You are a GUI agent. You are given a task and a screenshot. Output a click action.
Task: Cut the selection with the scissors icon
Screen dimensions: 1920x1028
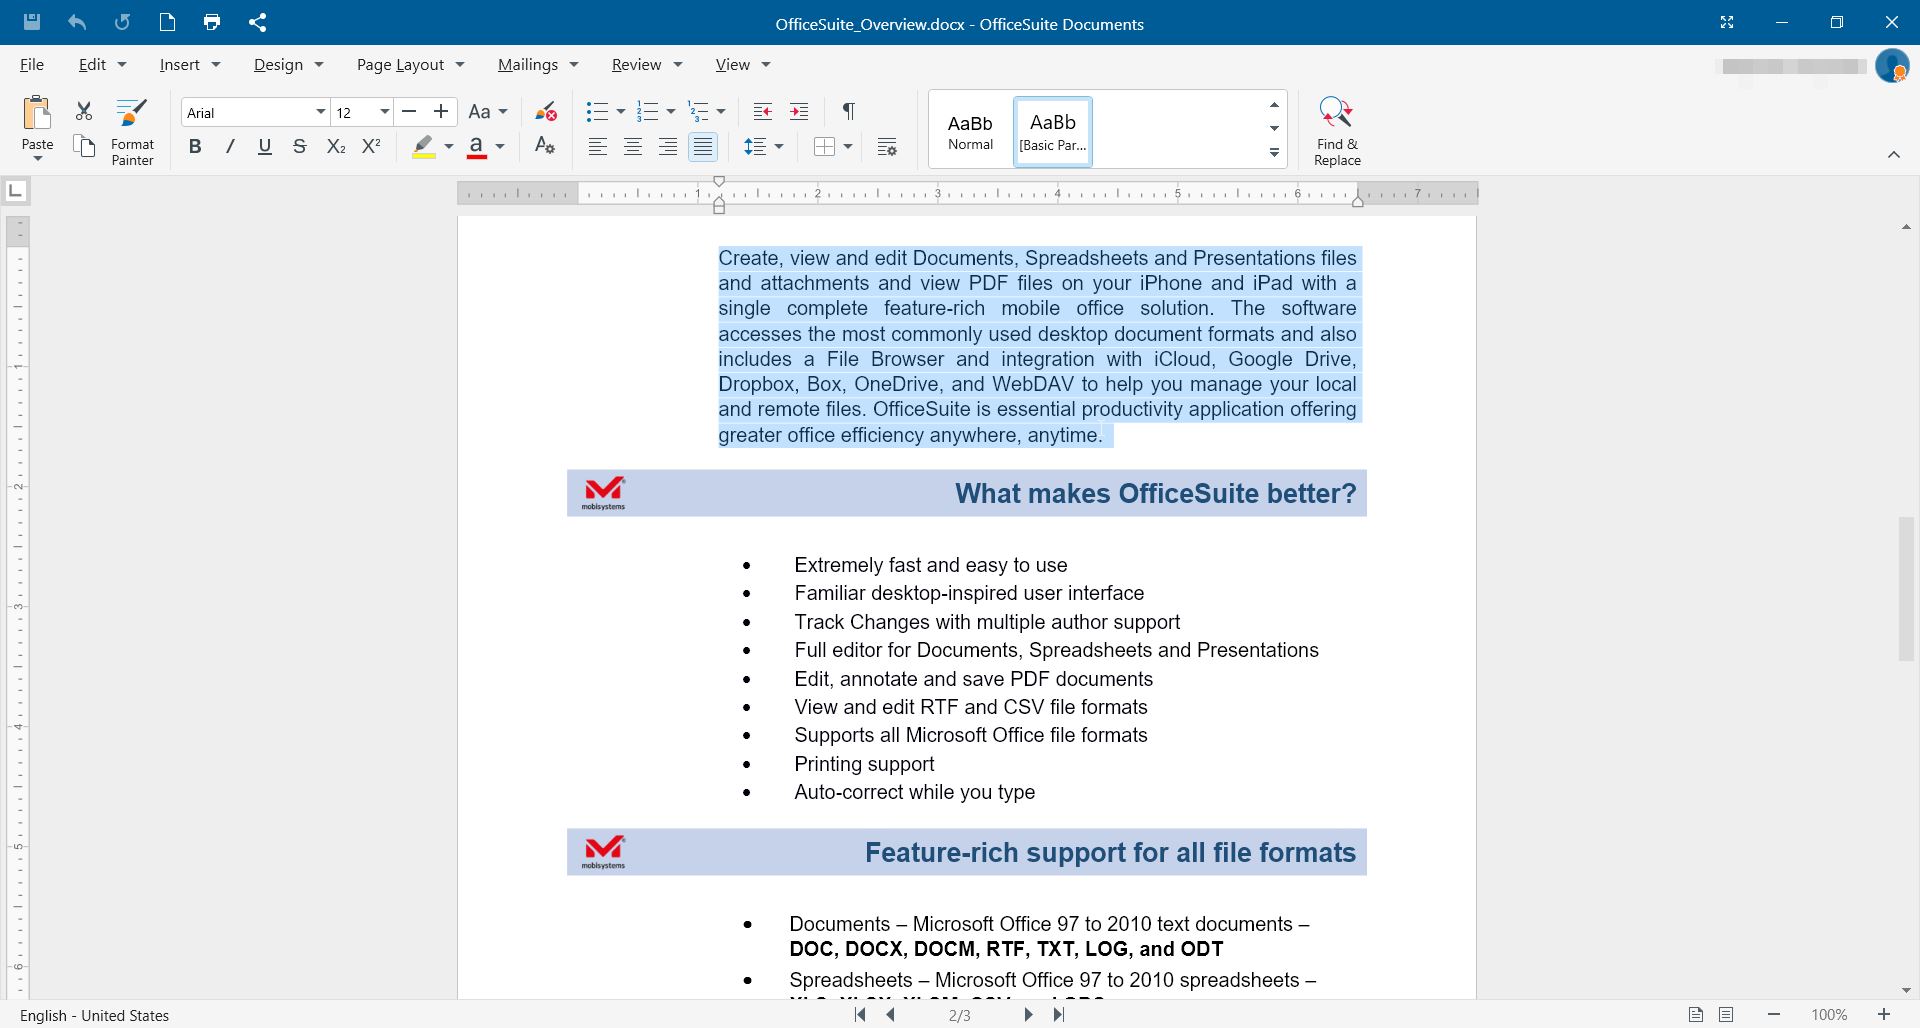pyautogui.click(x=84, y=111)
